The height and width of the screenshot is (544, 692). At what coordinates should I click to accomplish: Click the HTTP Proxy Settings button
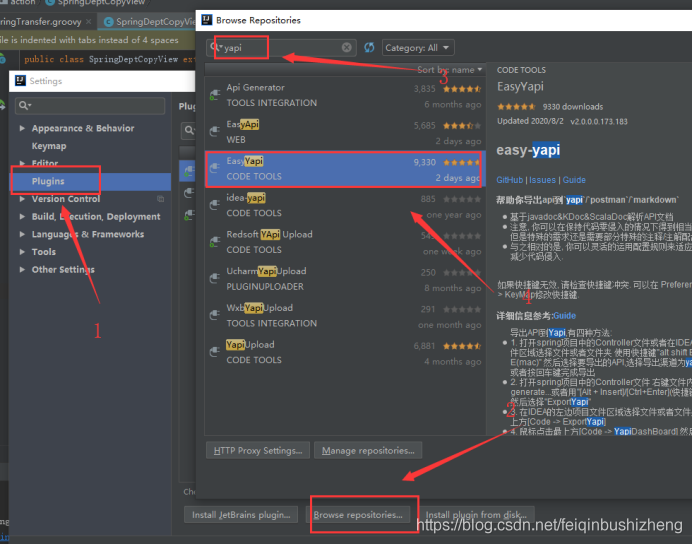coord(256,451)
